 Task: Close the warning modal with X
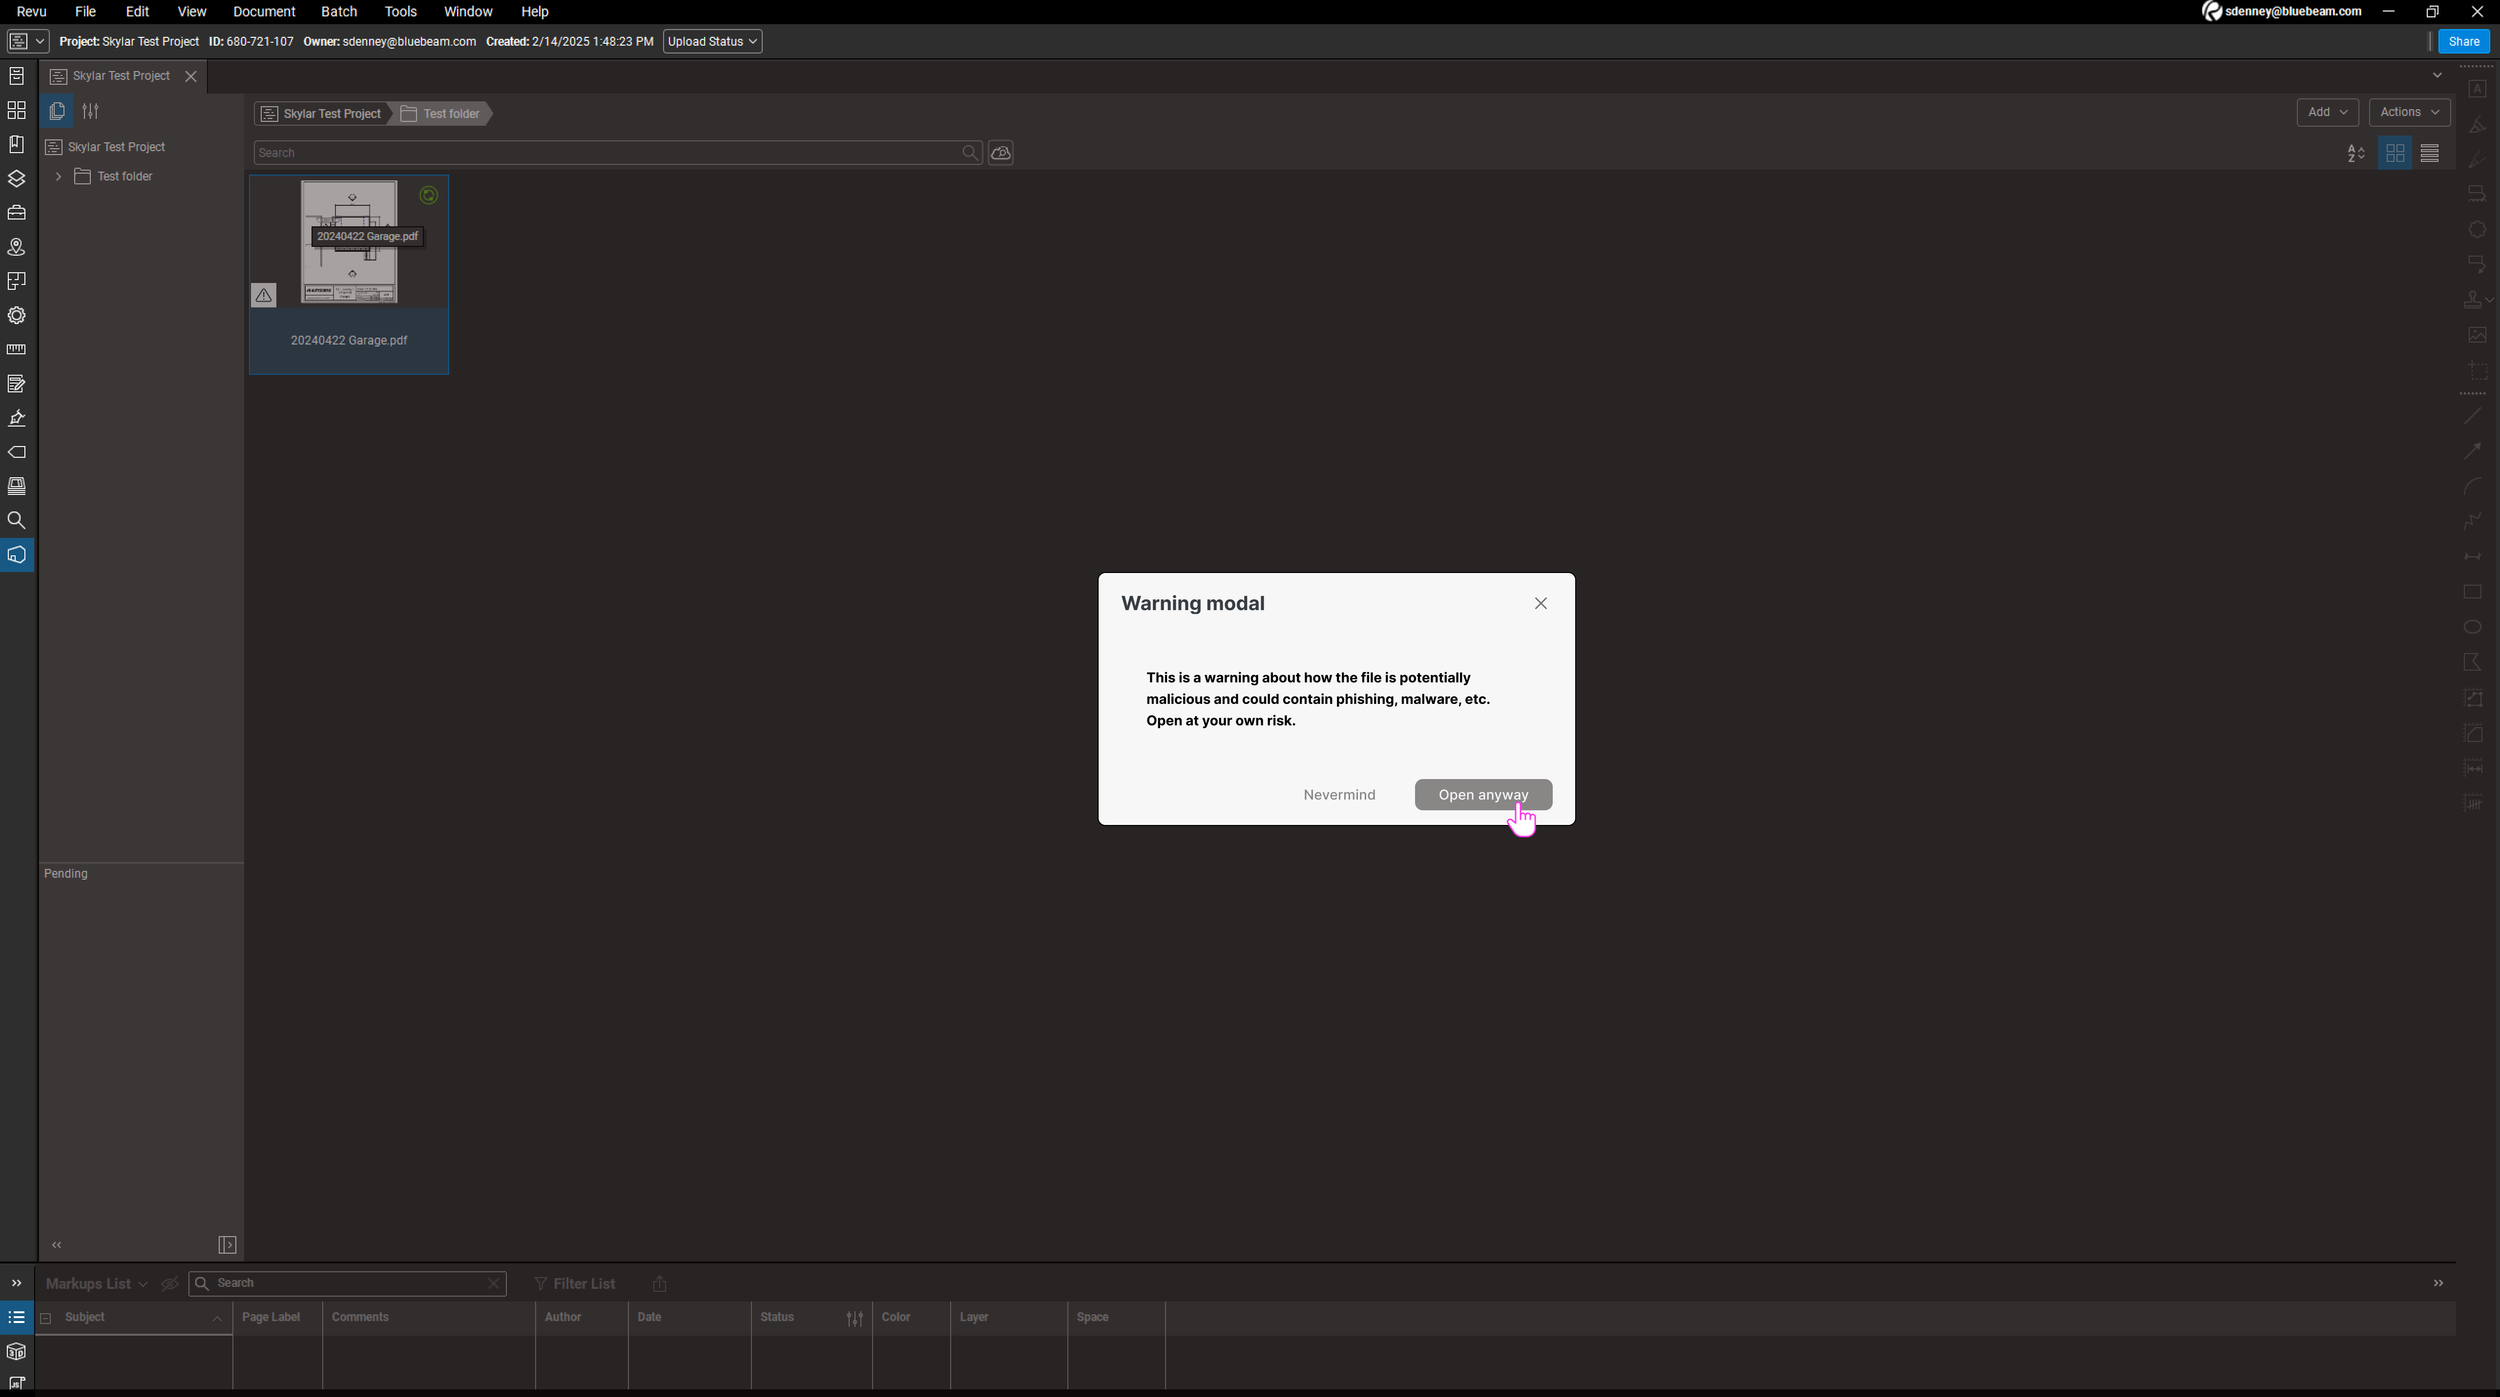click(1540, 603)
